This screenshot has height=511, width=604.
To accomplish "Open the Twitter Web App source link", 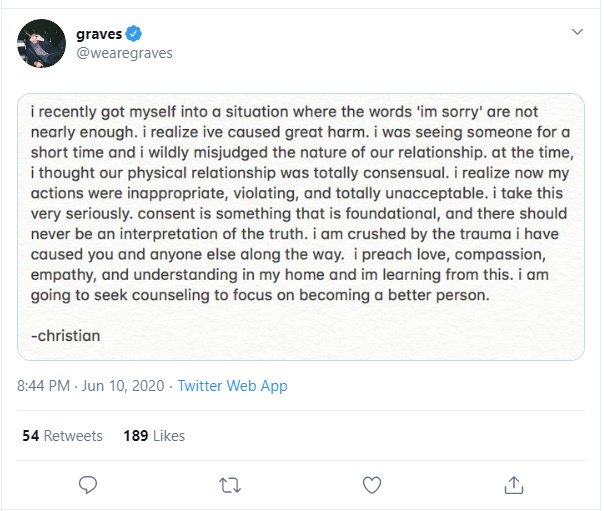I will (x=232, y=385).
